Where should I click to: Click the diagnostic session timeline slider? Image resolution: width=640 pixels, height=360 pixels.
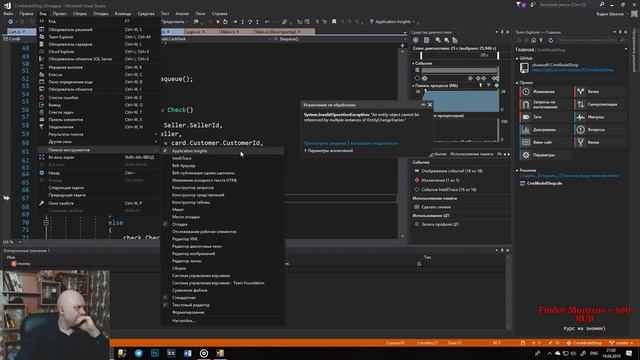pos(460,55)
